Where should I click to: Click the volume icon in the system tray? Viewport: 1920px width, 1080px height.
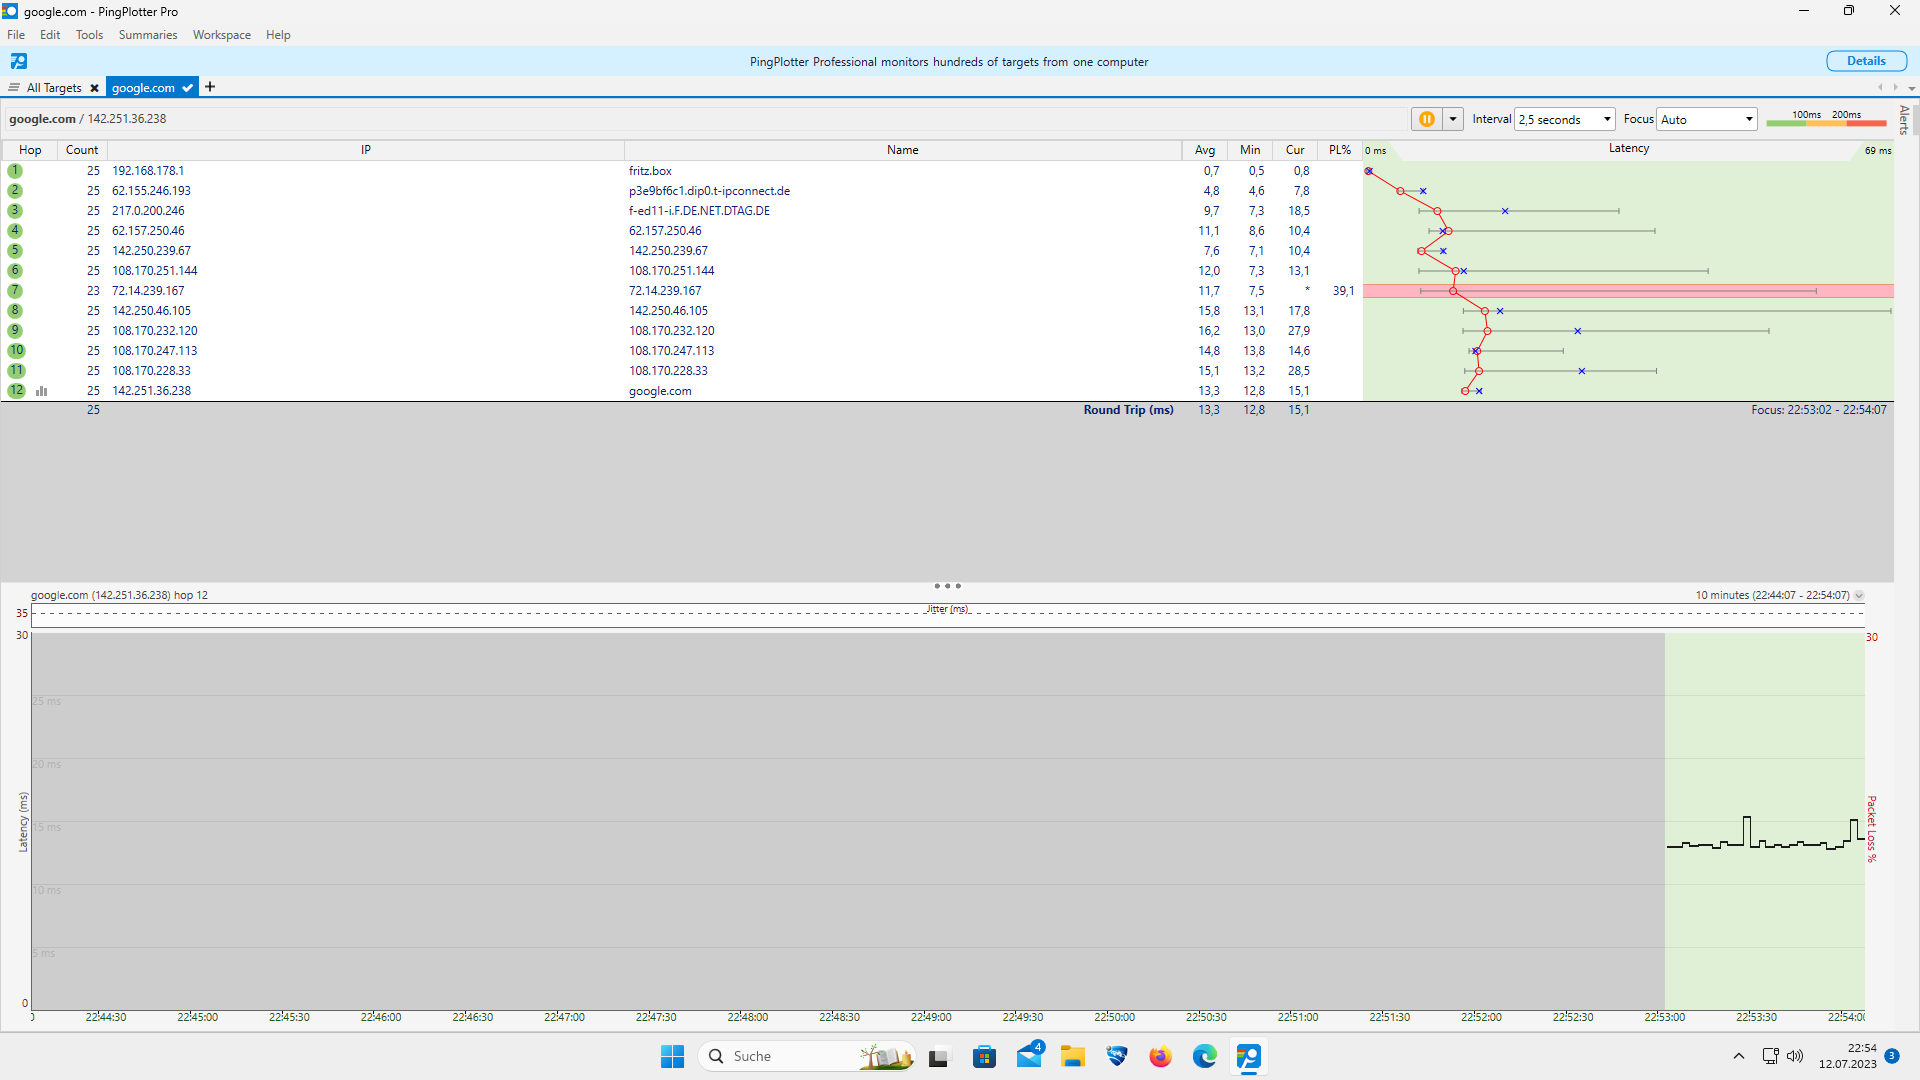(1797, 1056)
